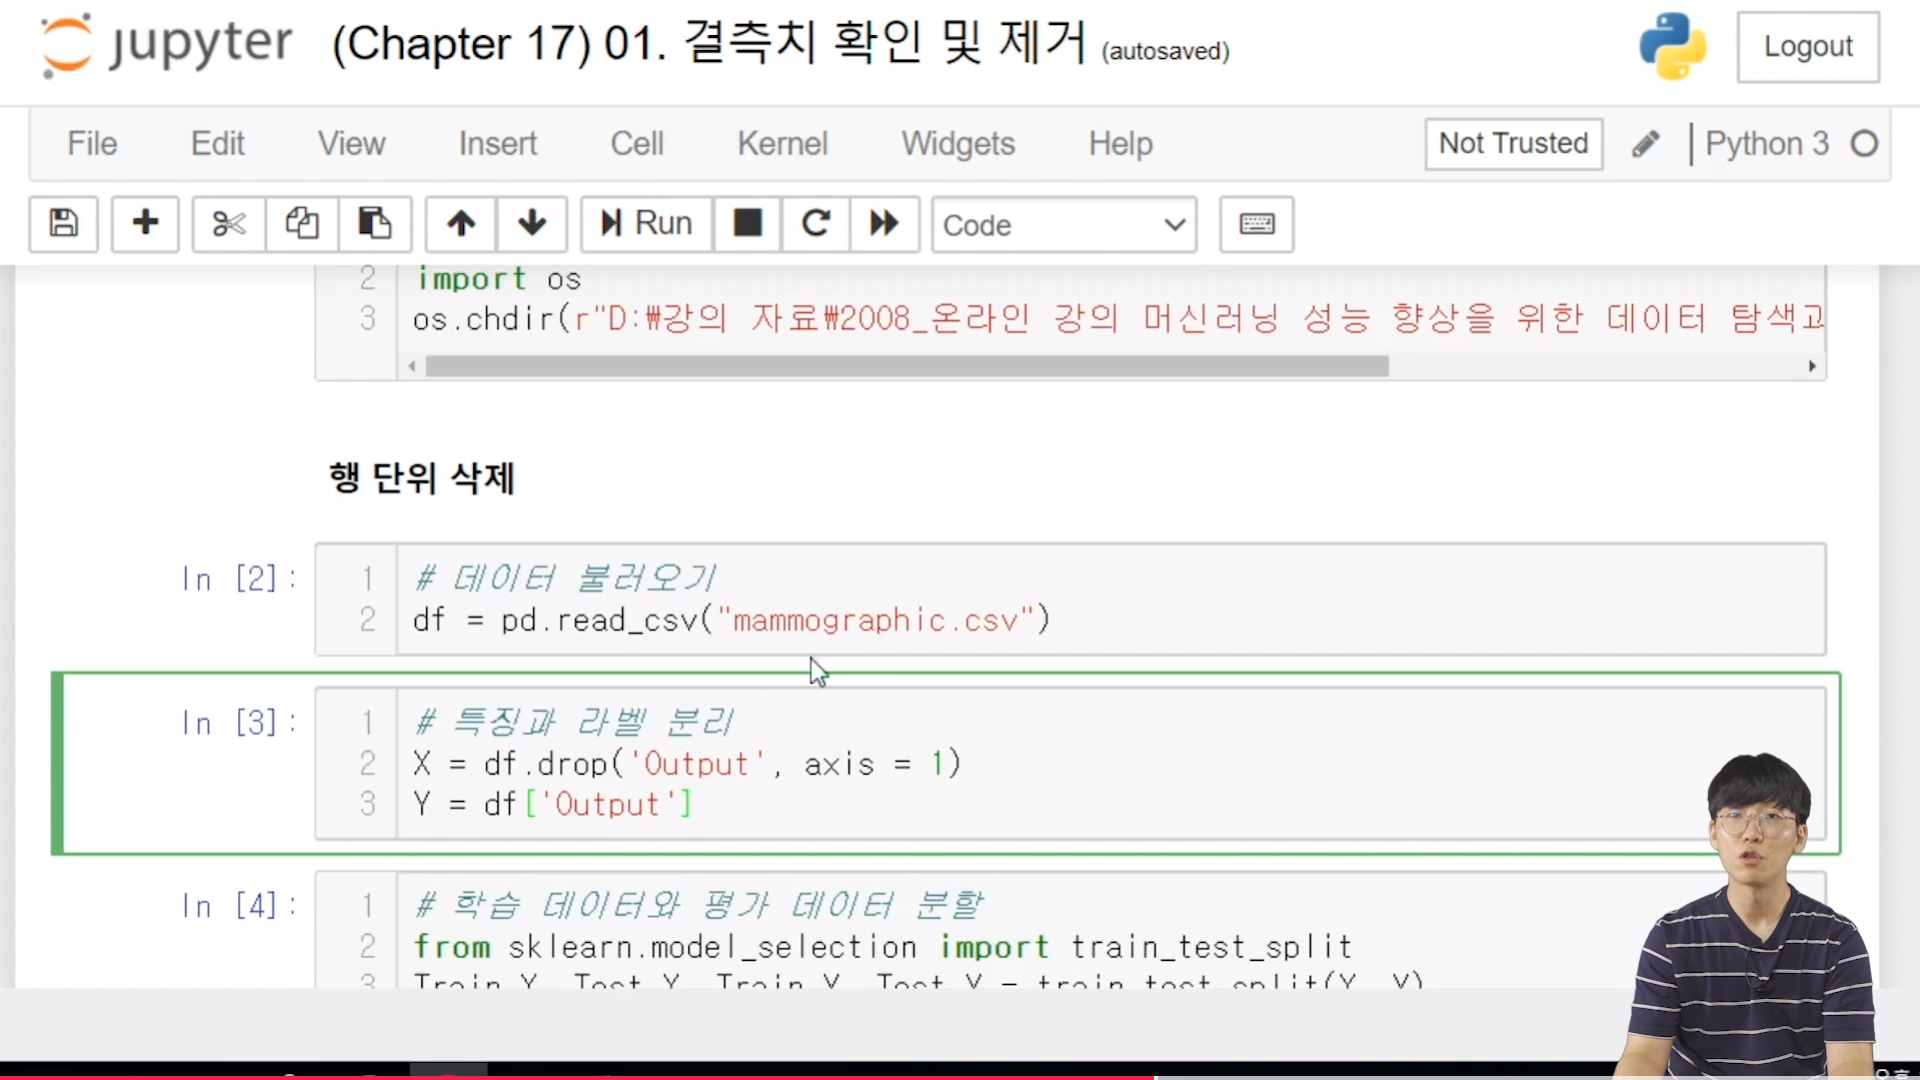Image resolution: width=1920 pixels, height=1080 pixels.
Task: Insert a cell below with the plus icon
Action: [145, 223]
